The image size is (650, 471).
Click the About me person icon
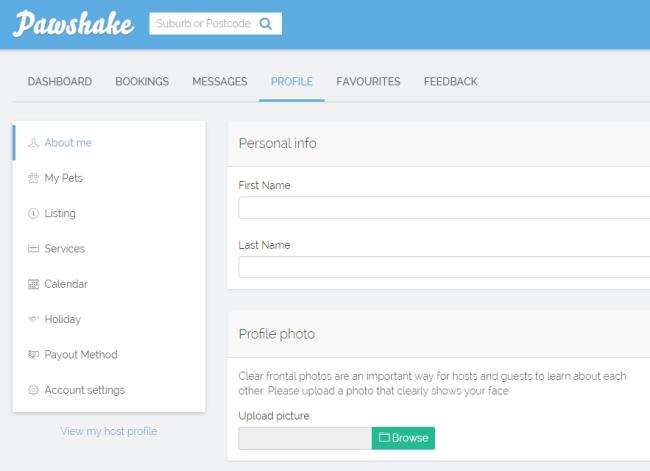(33, 143)
